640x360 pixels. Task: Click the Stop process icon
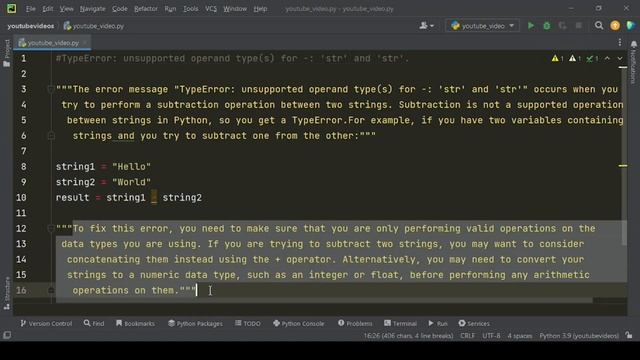pos(578,26)
